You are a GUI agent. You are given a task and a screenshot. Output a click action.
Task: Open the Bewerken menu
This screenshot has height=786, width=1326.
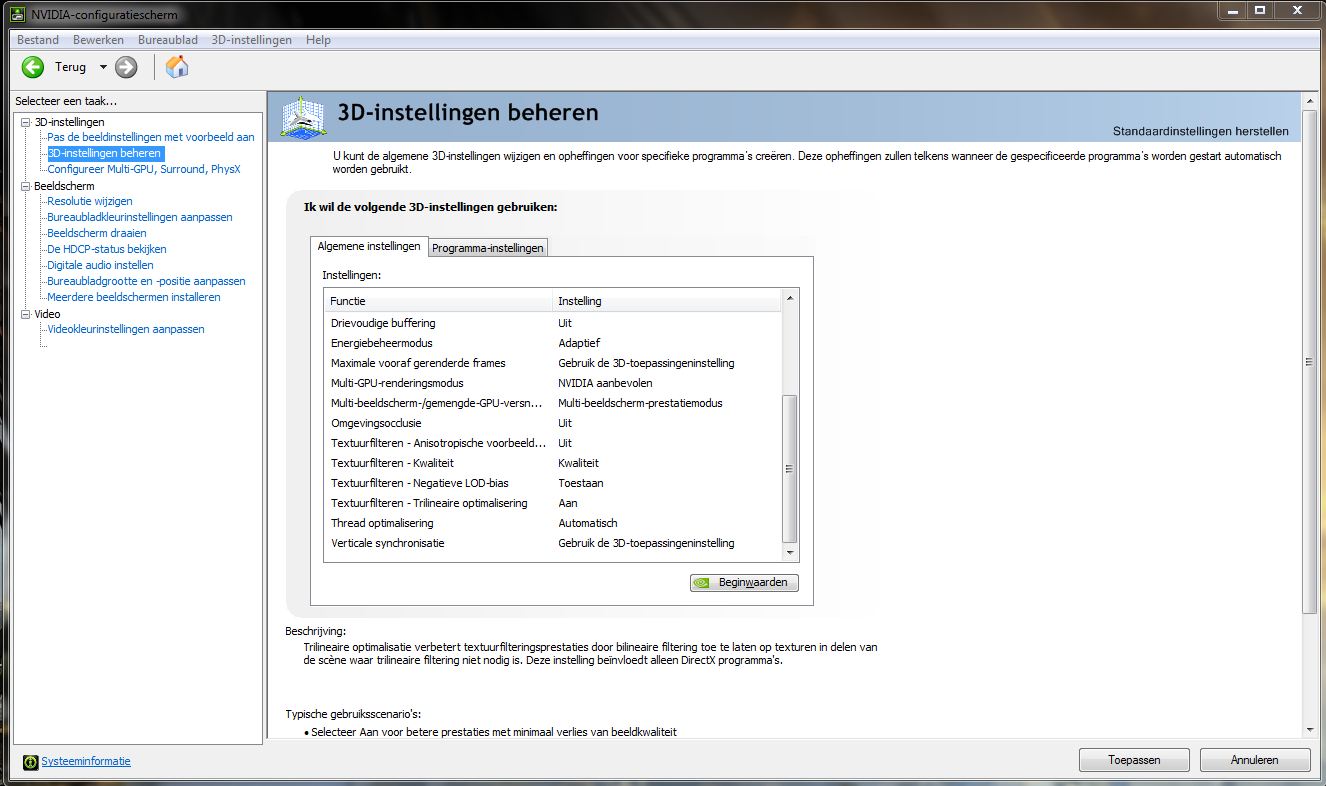click(x=98, y=40)
